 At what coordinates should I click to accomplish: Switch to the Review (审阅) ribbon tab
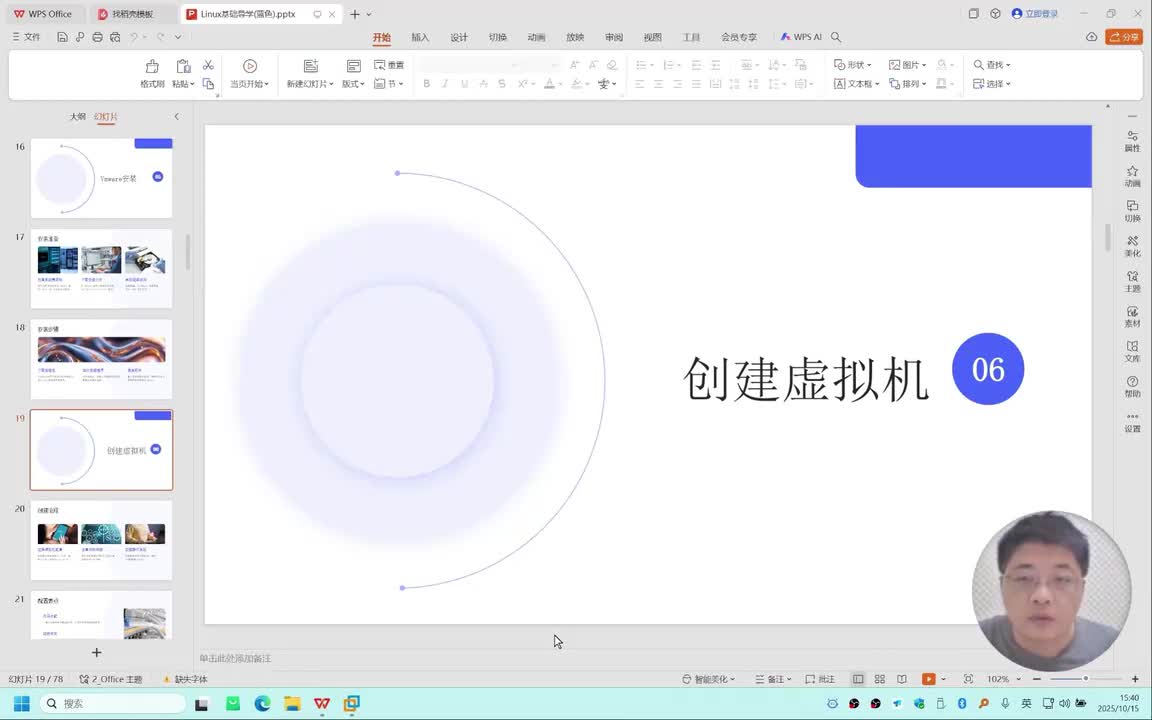click(x=614, y=37)
